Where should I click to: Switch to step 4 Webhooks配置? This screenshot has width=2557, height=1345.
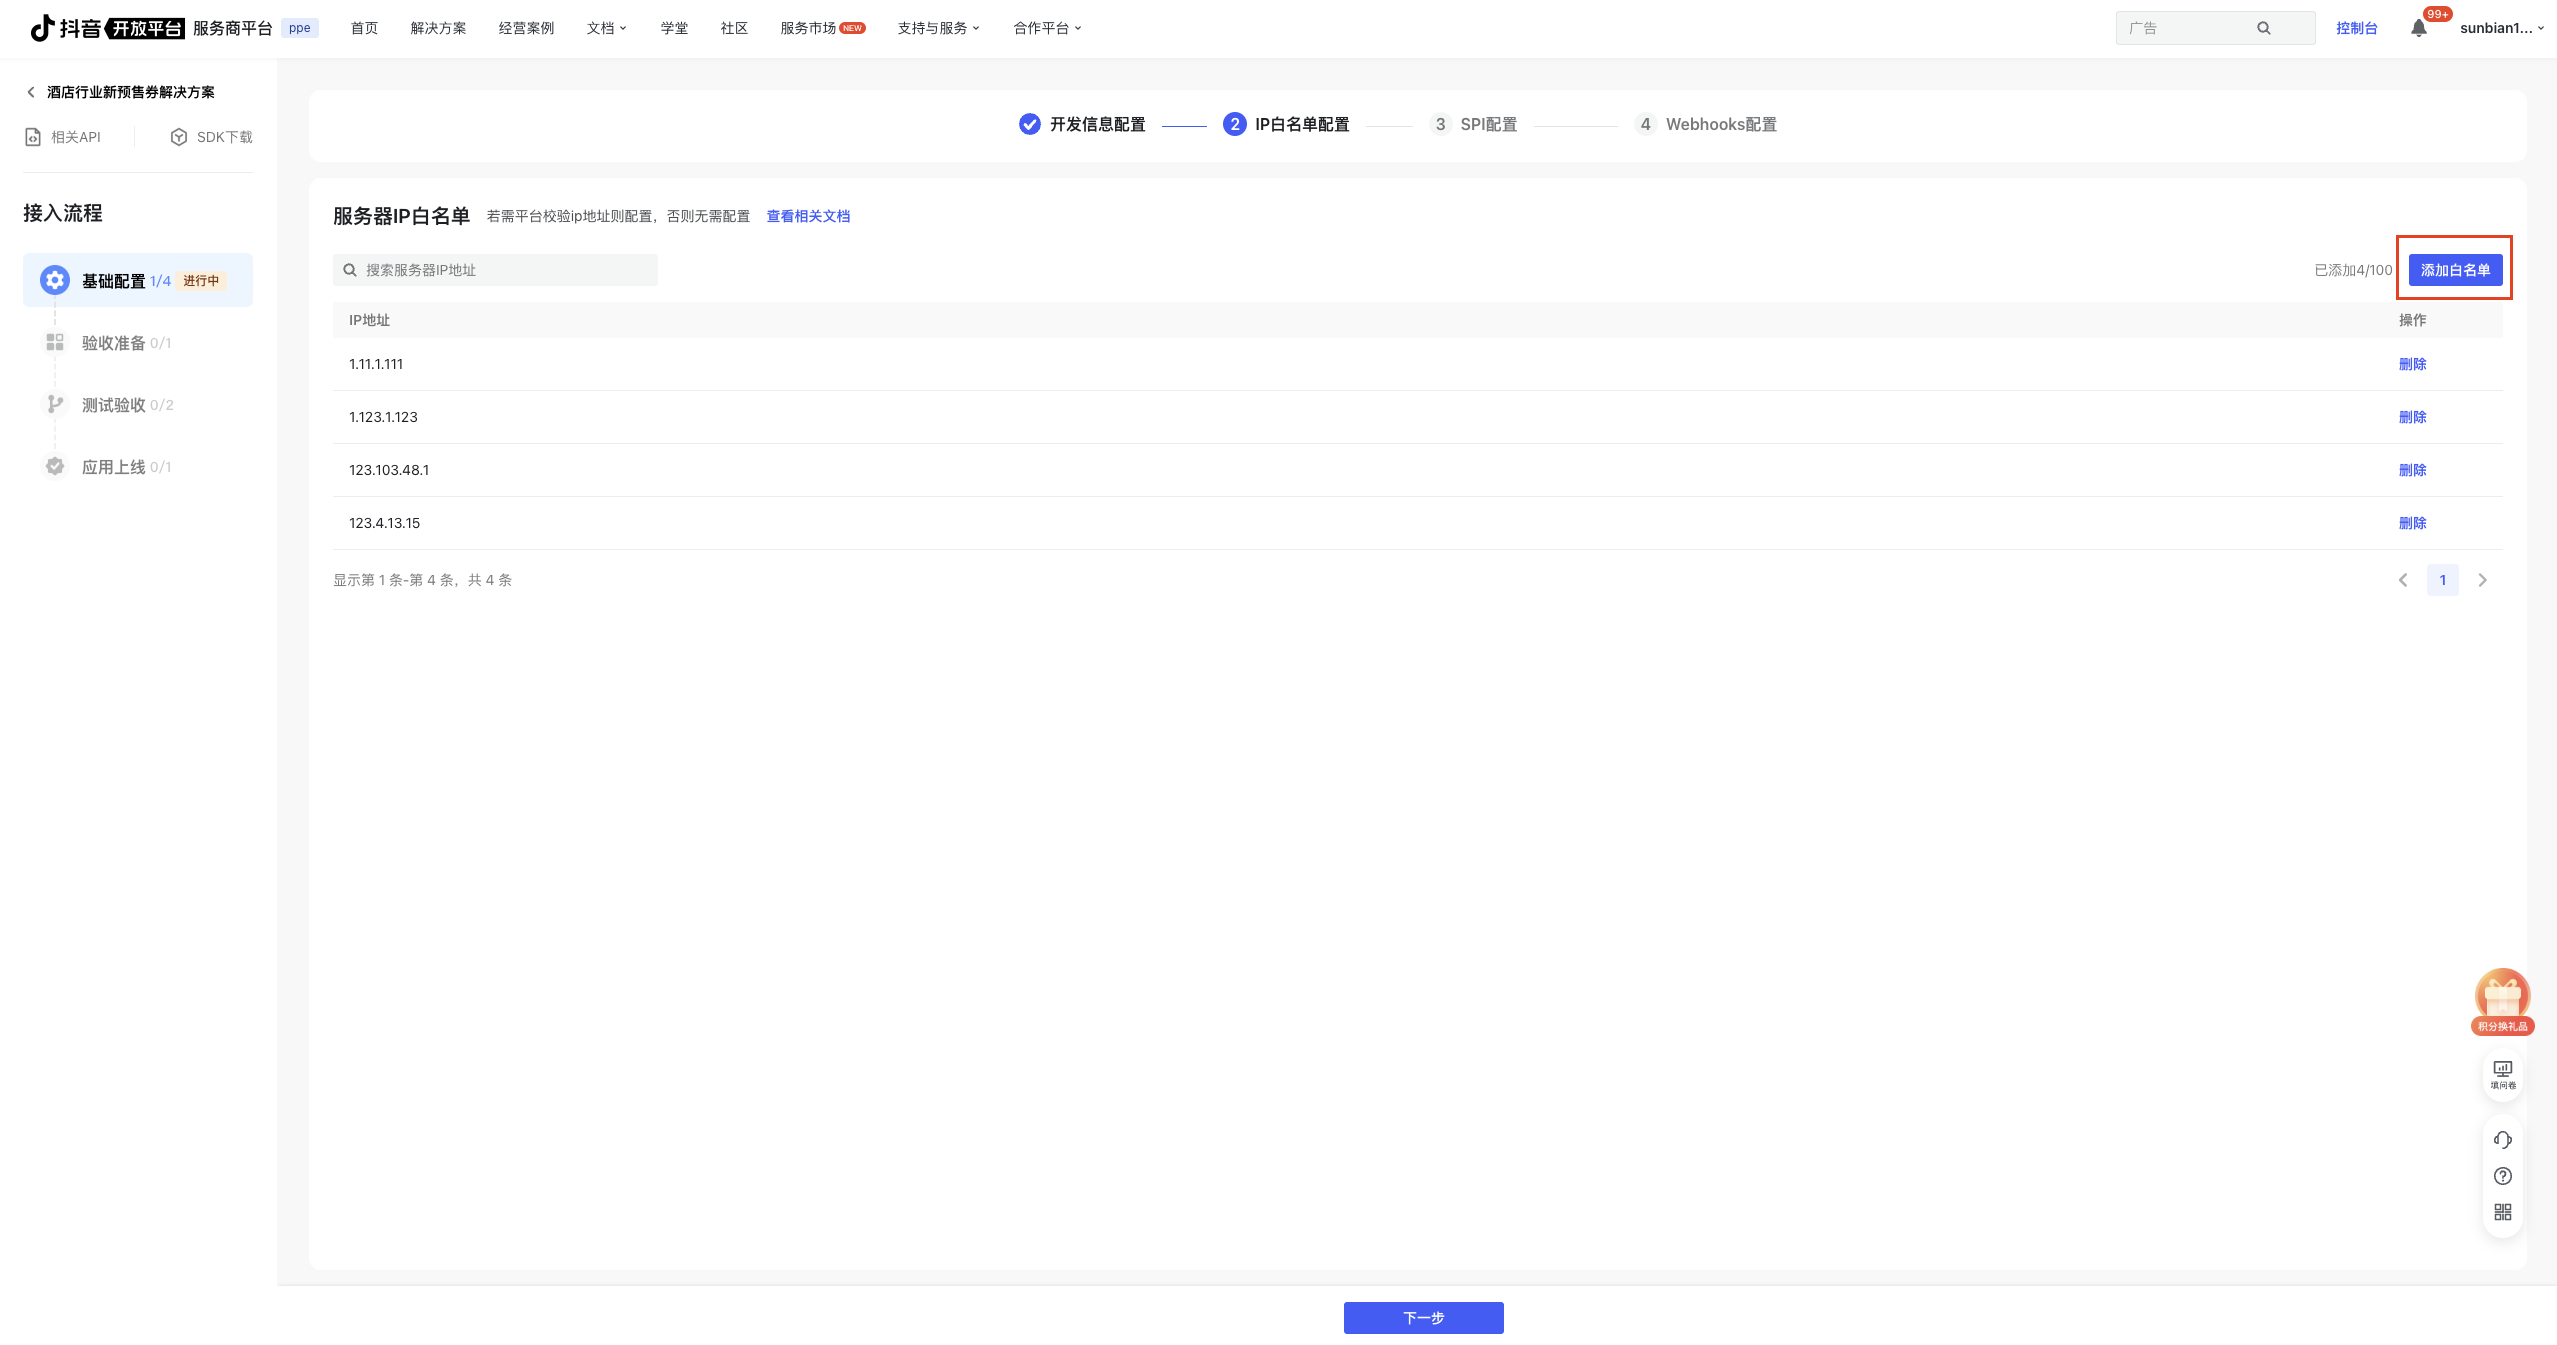click(x=1706, y=124)
